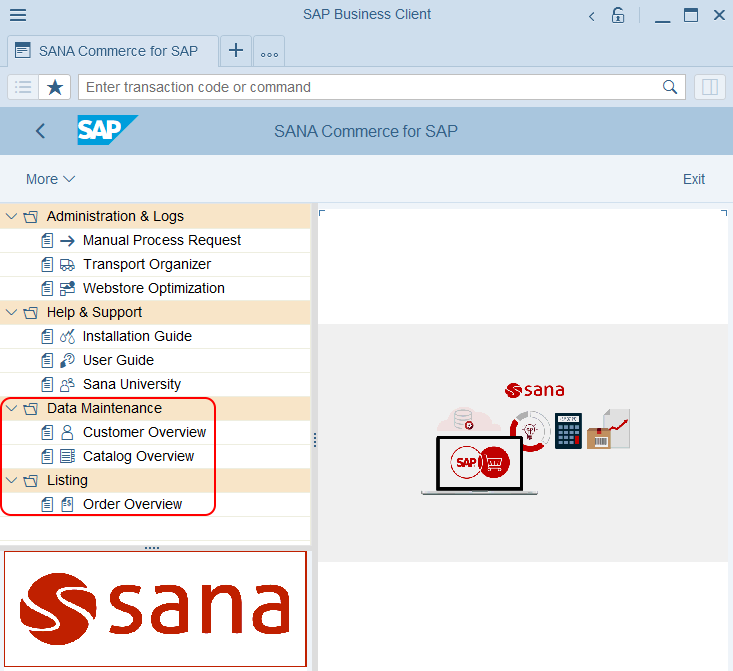
Task: Close the SAP Business Client window
Action: point(719,15)
